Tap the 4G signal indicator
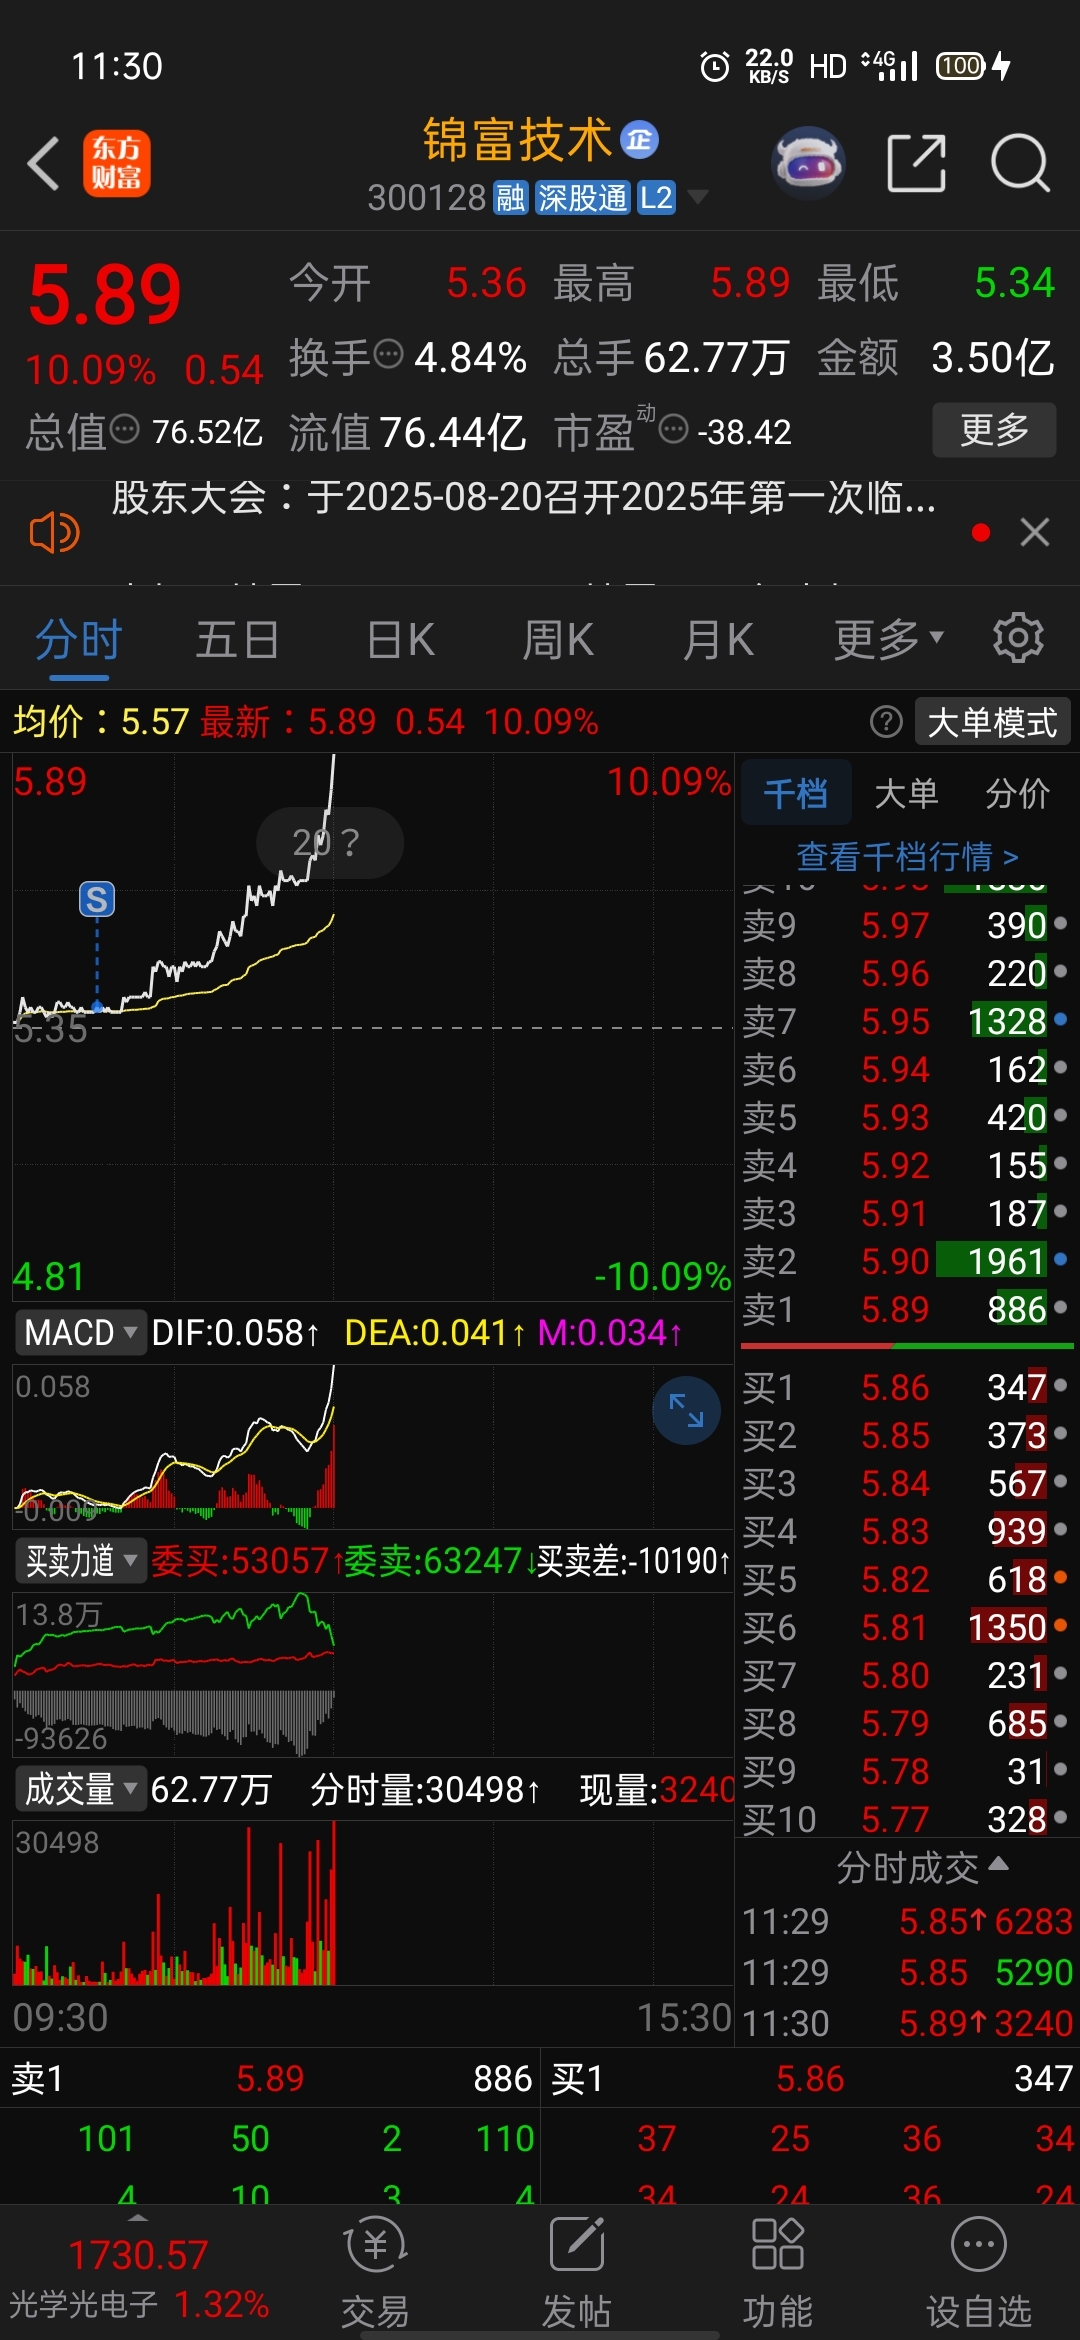This screenshot has height=2340, width=1080. (x=889, y=66)
